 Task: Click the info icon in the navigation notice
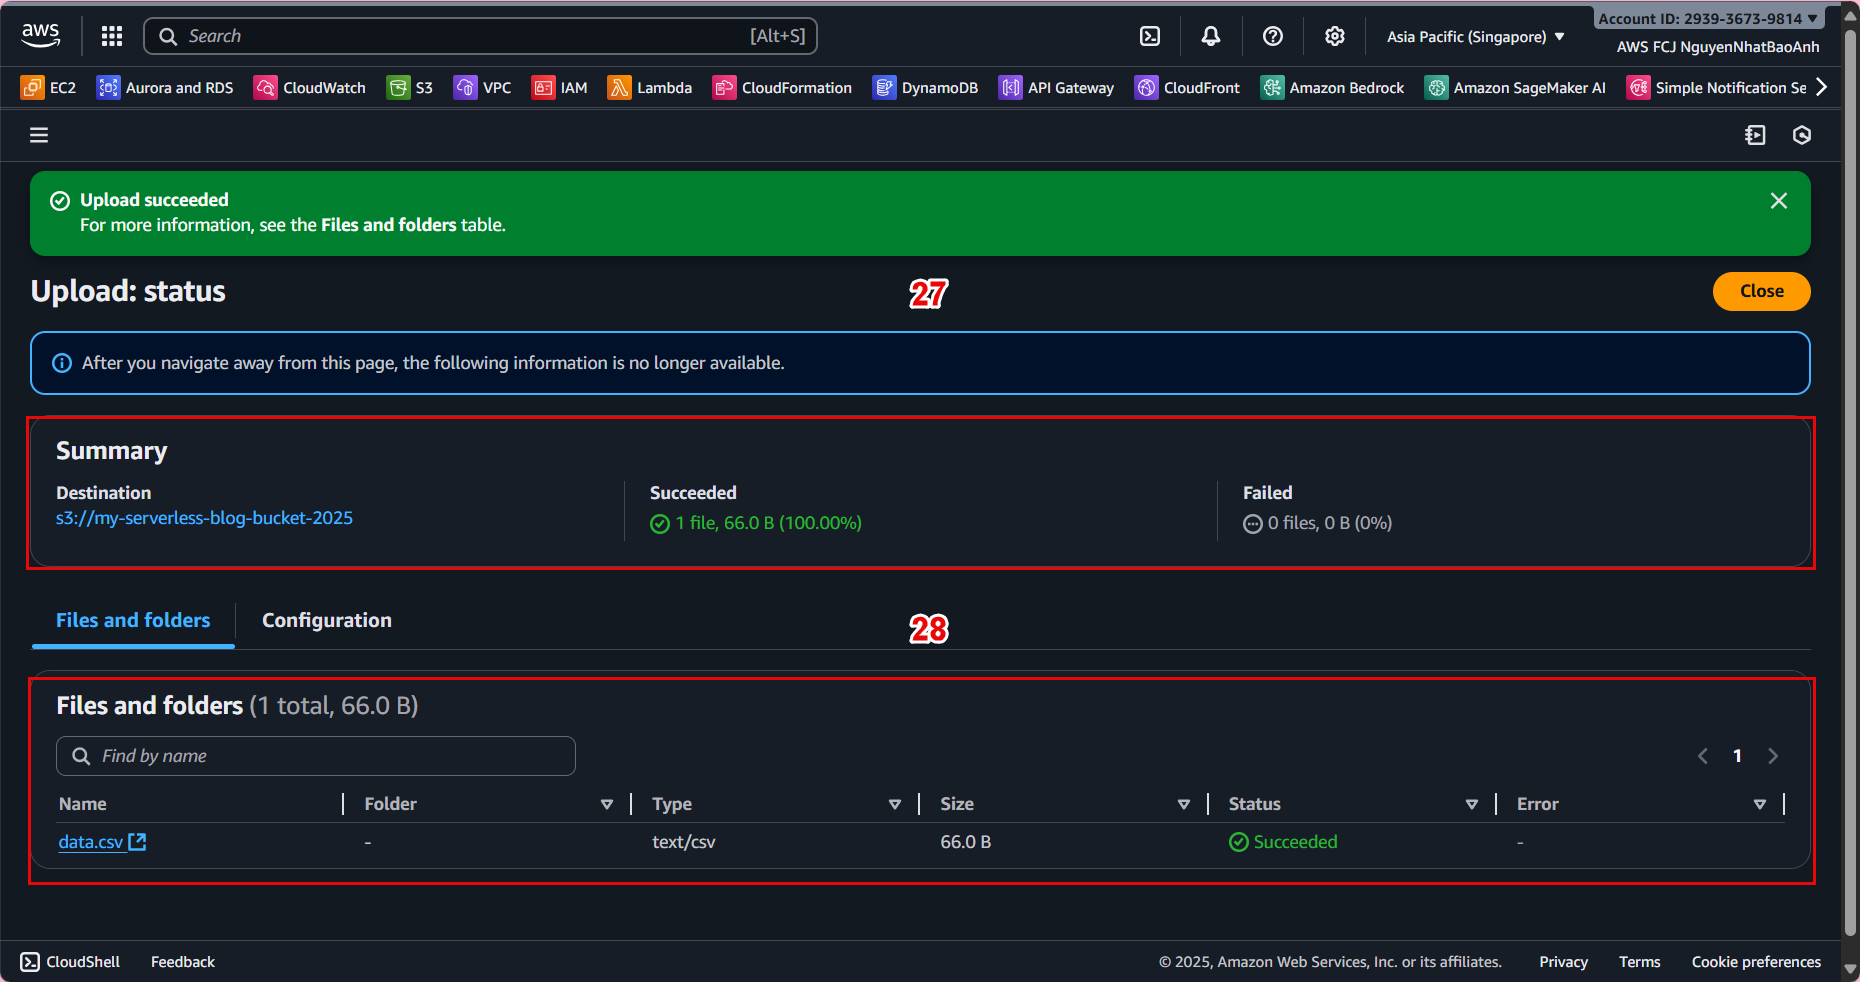pos(62,363)
